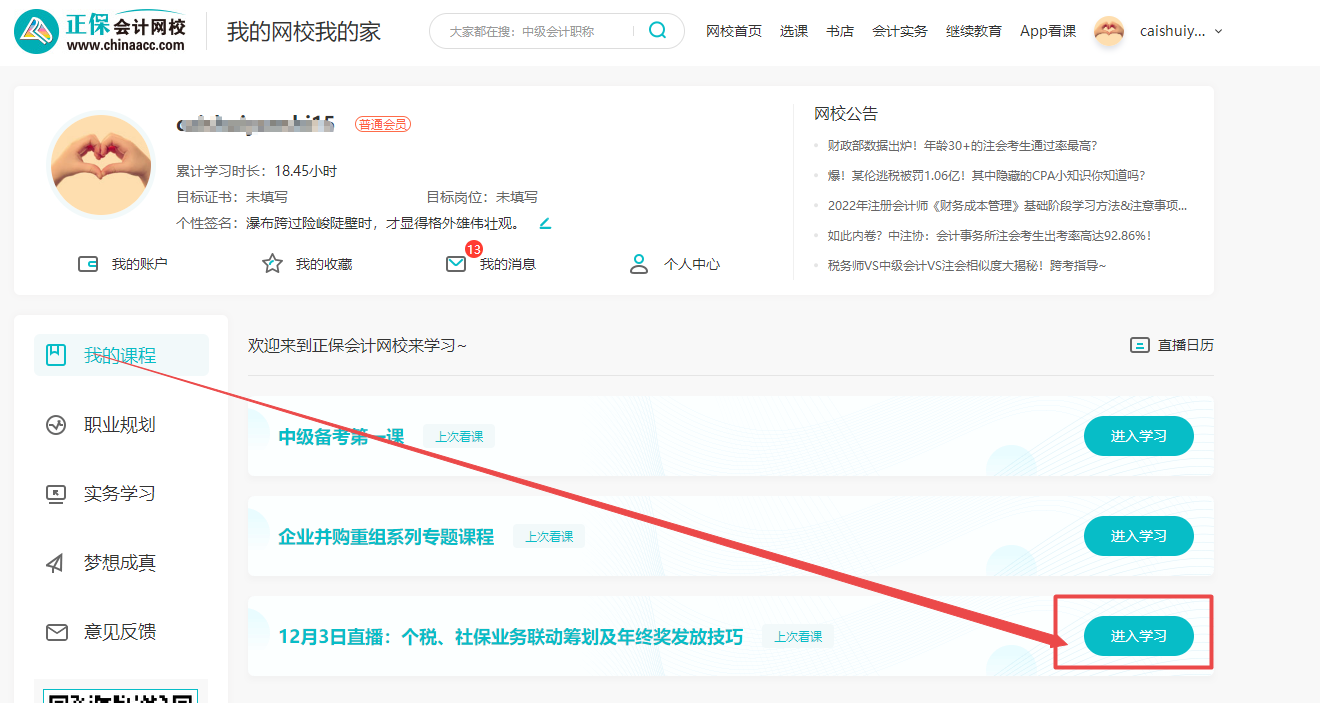Click the 直播日历 link

[1172, 345]
